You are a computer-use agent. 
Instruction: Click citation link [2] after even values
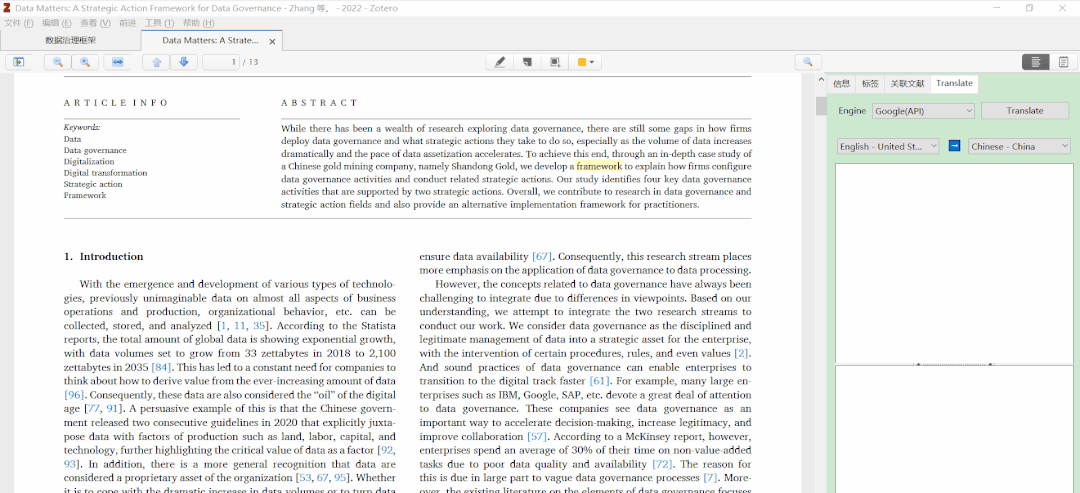click(x=742, y=353)
